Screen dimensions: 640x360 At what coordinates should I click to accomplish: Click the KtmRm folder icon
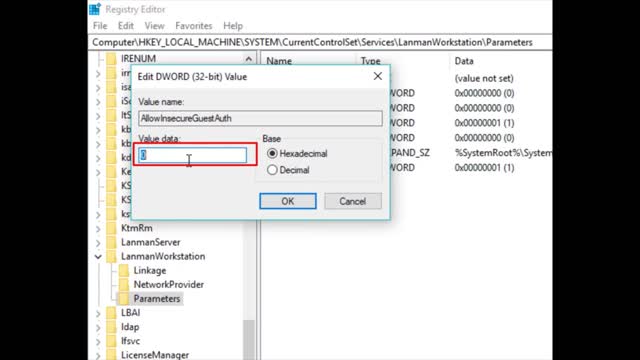(x=111, y=228)
